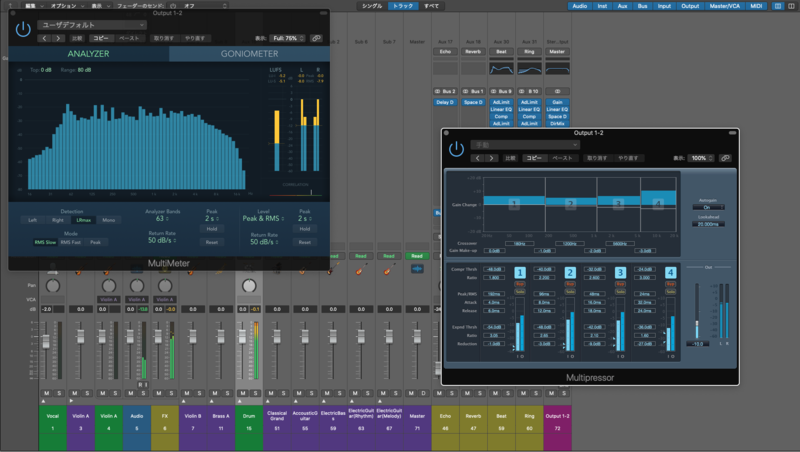Select Mono detection in MultiMeter
The image size is (800, 452).
[109, 220]
